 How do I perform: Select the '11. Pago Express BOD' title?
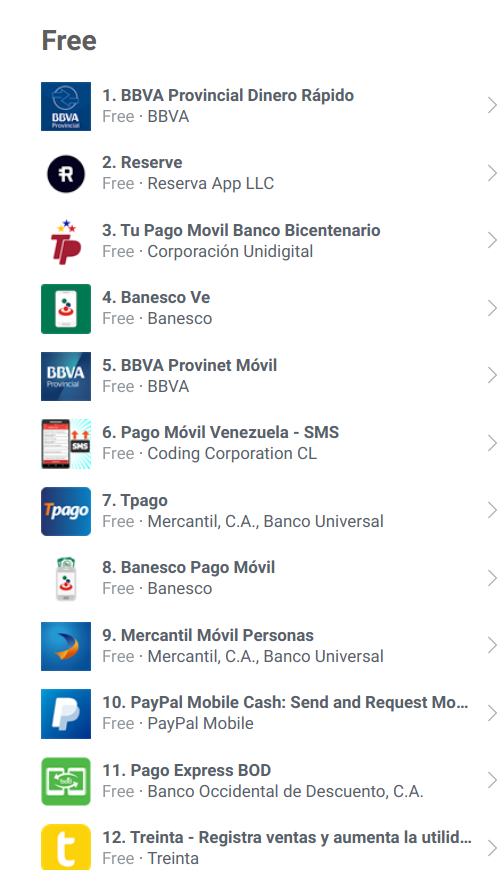tap(187, 770)
